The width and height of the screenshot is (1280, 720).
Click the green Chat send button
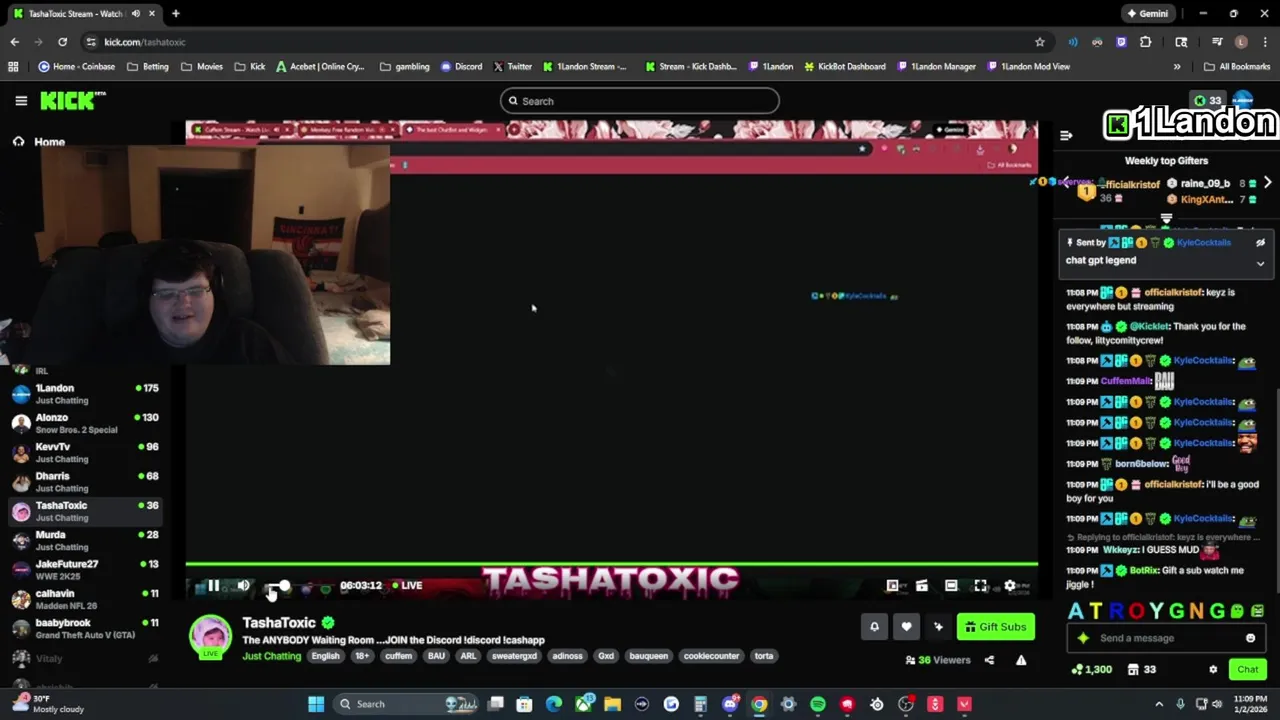coord(1247,670)
